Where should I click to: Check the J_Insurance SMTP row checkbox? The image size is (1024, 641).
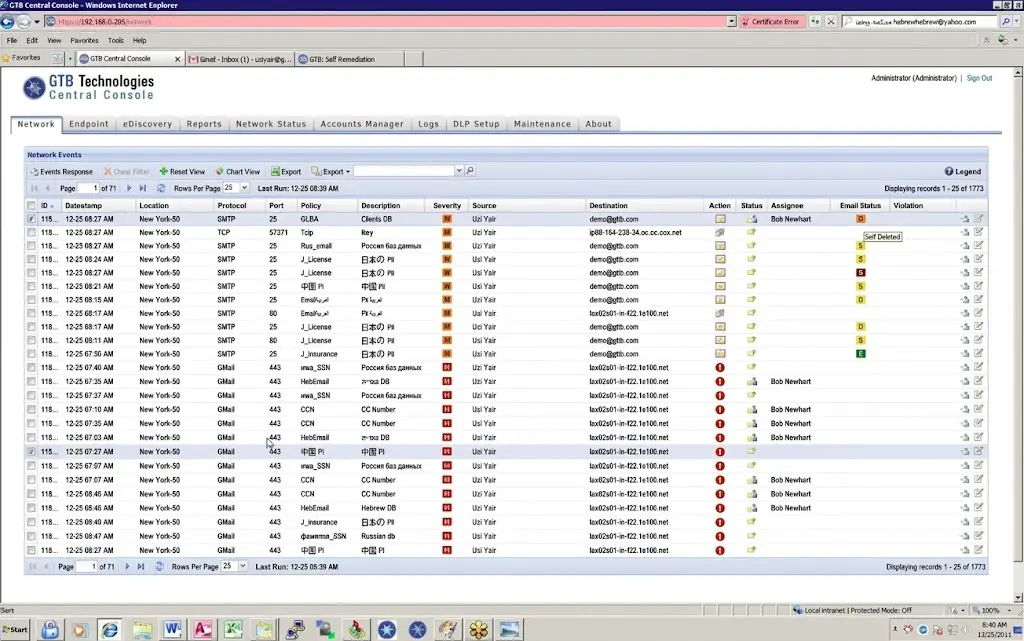(x=31, y=354)
